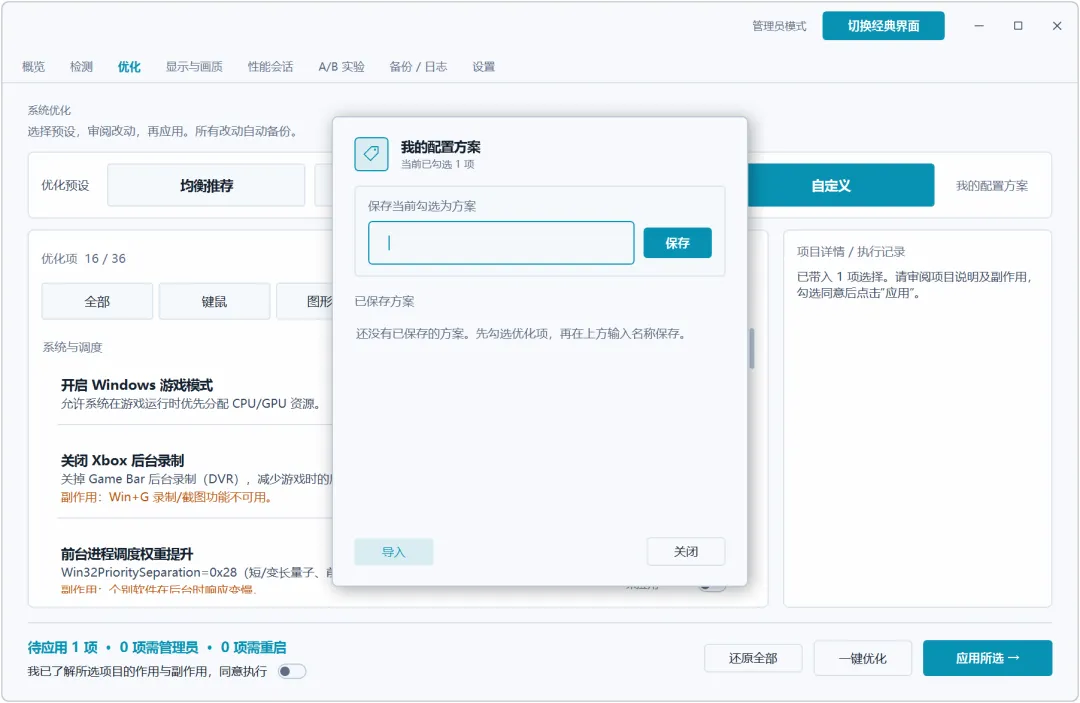This screenshot has height=703, width=1080.
Task: Select the 优化 tab
Action: 129,67
